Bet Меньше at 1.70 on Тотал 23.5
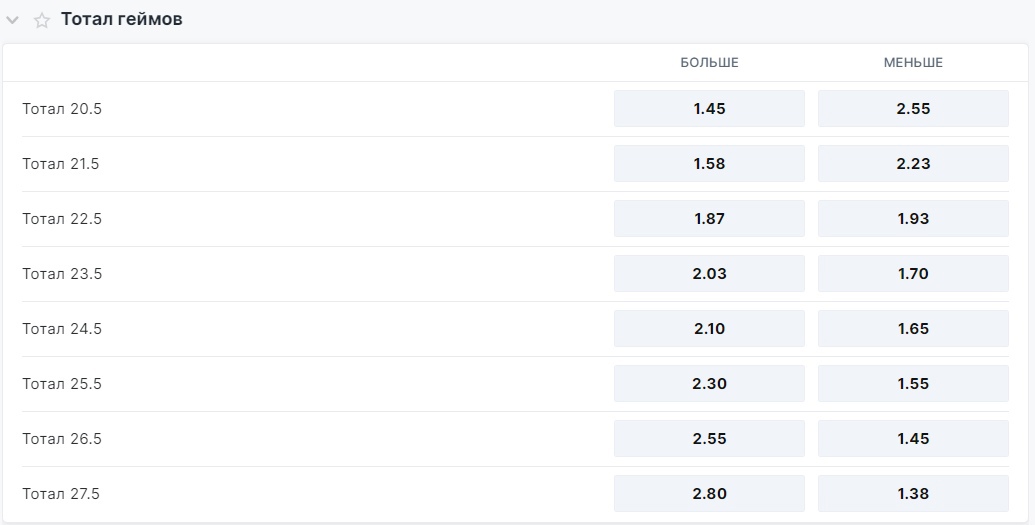1035x525 pixels. (913, 274)
